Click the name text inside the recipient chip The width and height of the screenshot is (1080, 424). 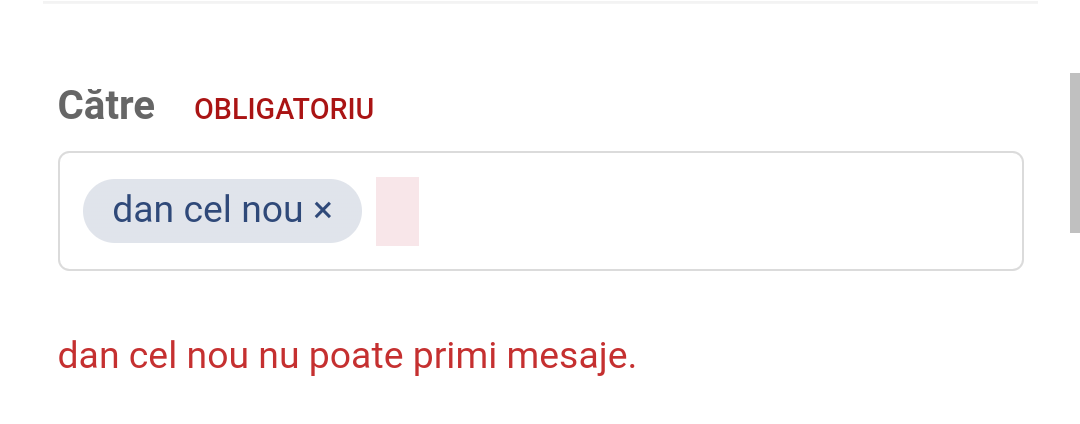(x=207, y=211)
